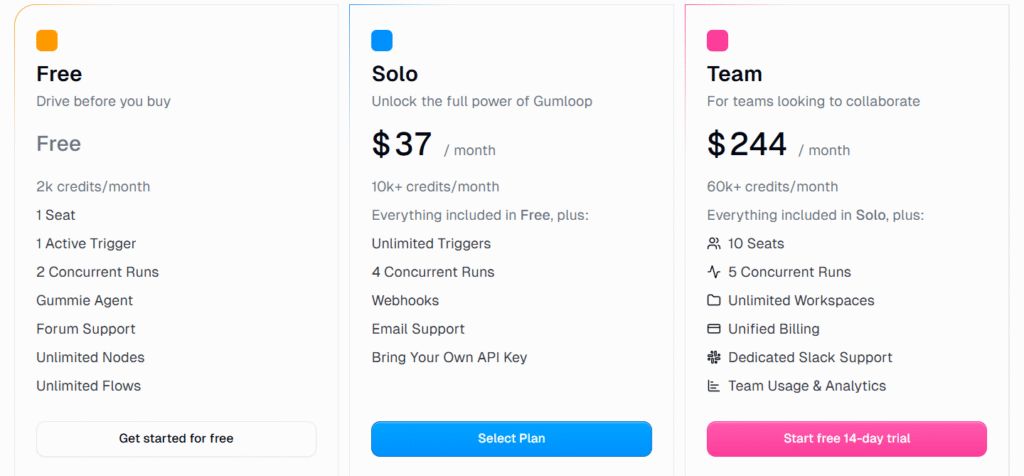Click the blue Solo plan icon
This screenshot has height=476, width=1024.
tap(382, 41)
